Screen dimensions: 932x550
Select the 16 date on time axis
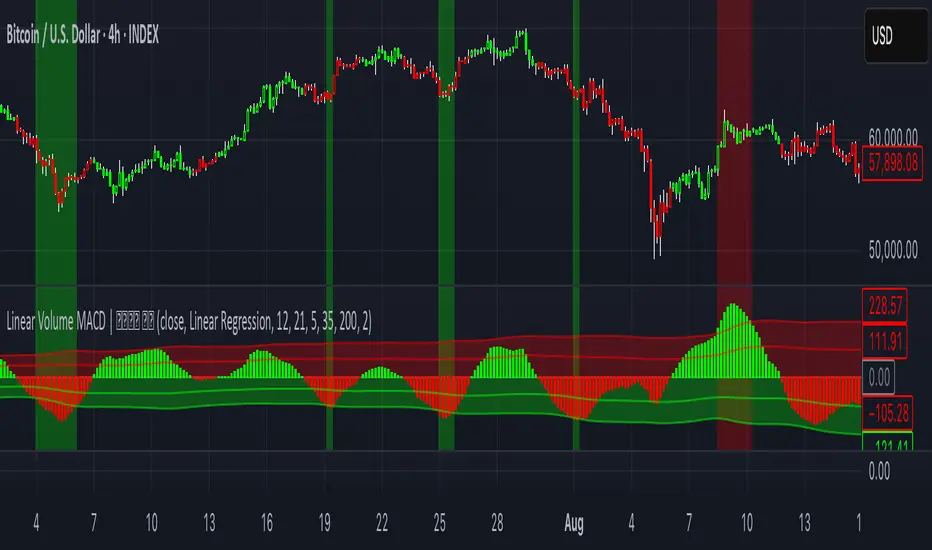click(266, 523)
